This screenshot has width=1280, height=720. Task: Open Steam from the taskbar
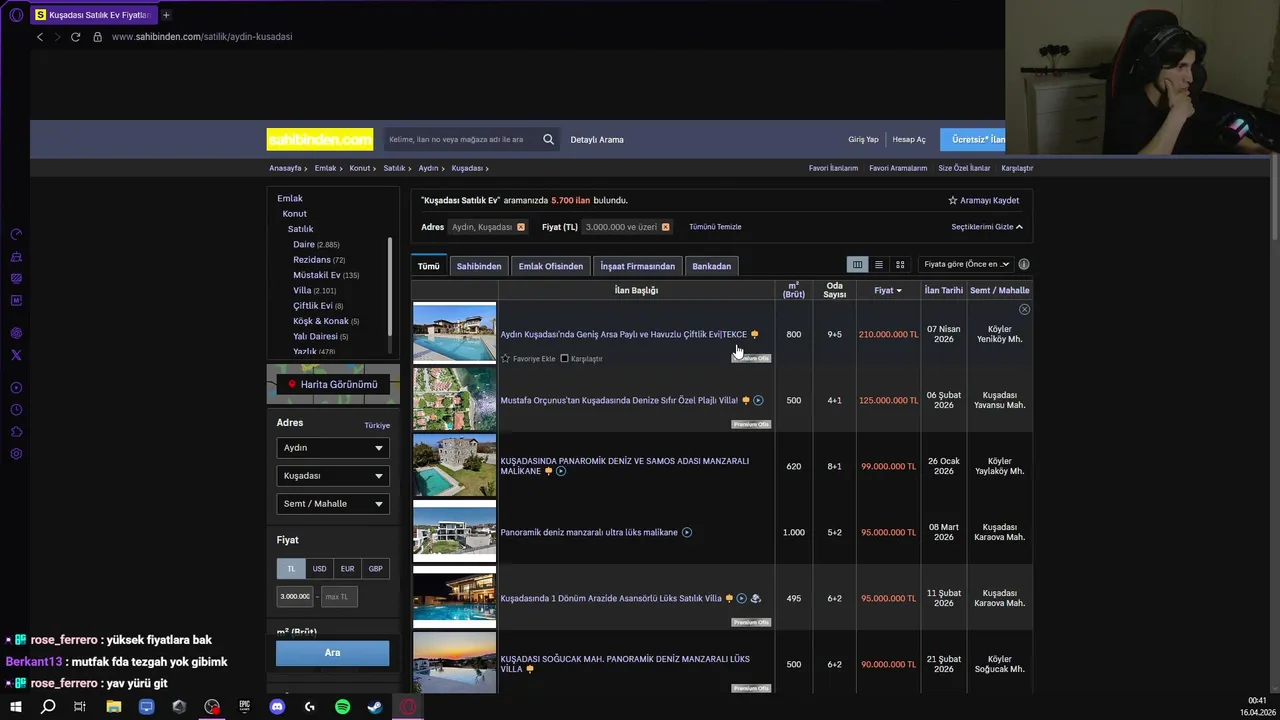click(375, 707)
